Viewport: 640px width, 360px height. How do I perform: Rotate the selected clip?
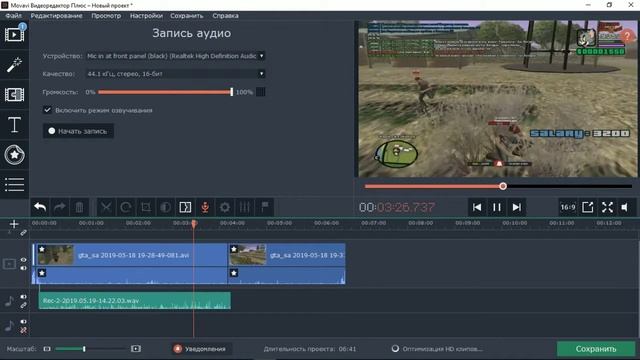pos(125,207)
